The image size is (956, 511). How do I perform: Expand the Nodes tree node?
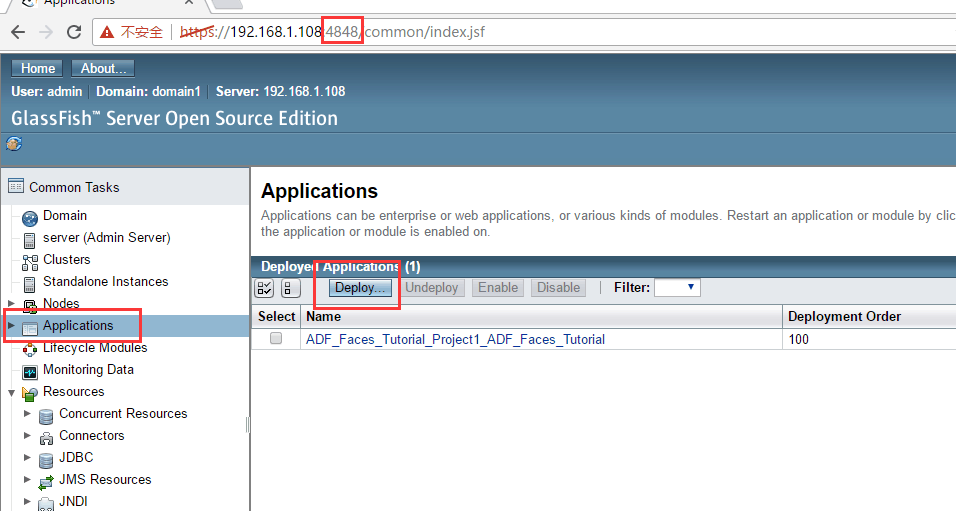[x=11, y=302]
